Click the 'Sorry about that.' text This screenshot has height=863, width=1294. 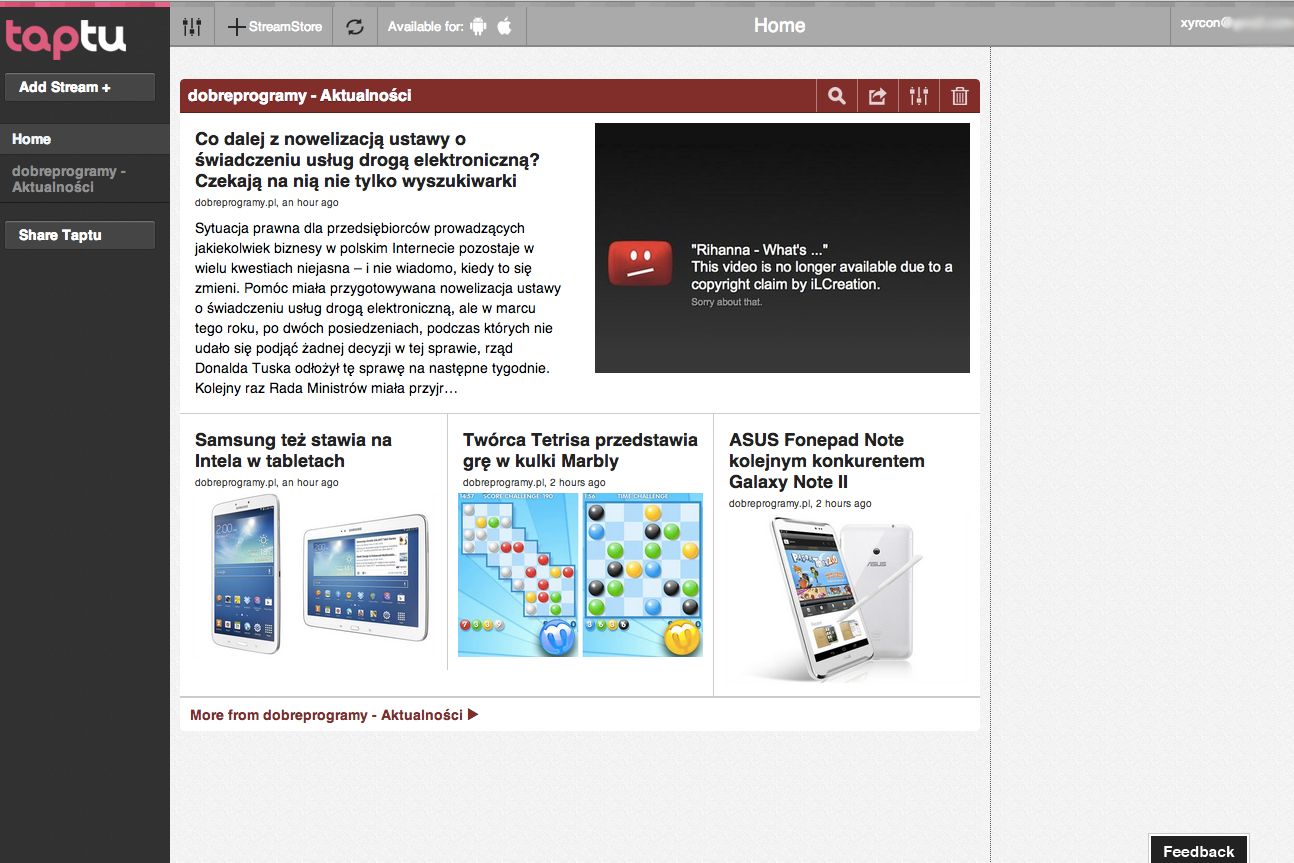726,302
